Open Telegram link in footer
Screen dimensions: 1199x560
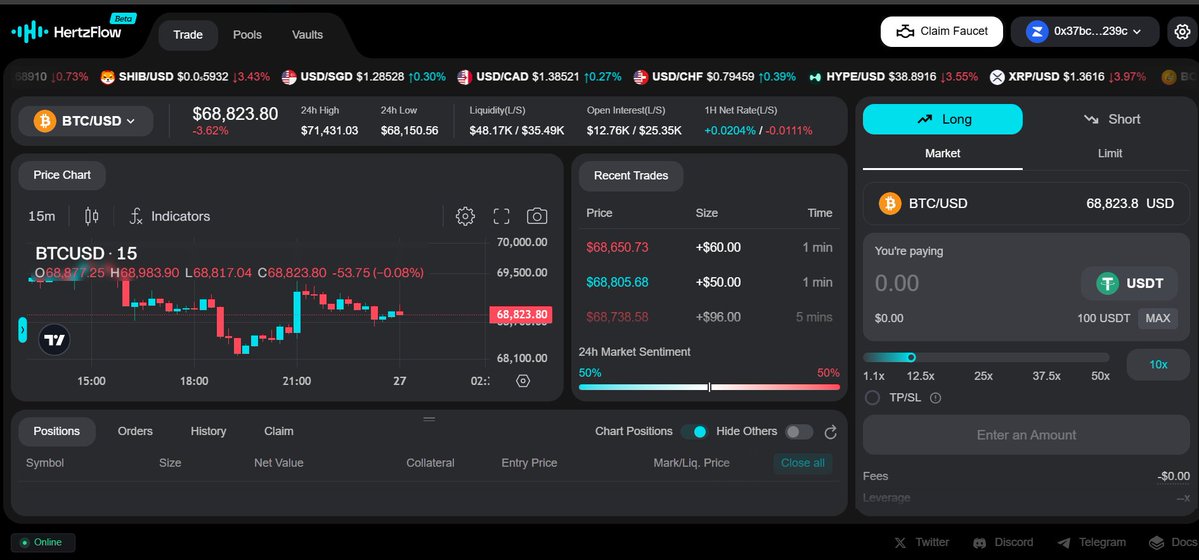click(1091, 542)
